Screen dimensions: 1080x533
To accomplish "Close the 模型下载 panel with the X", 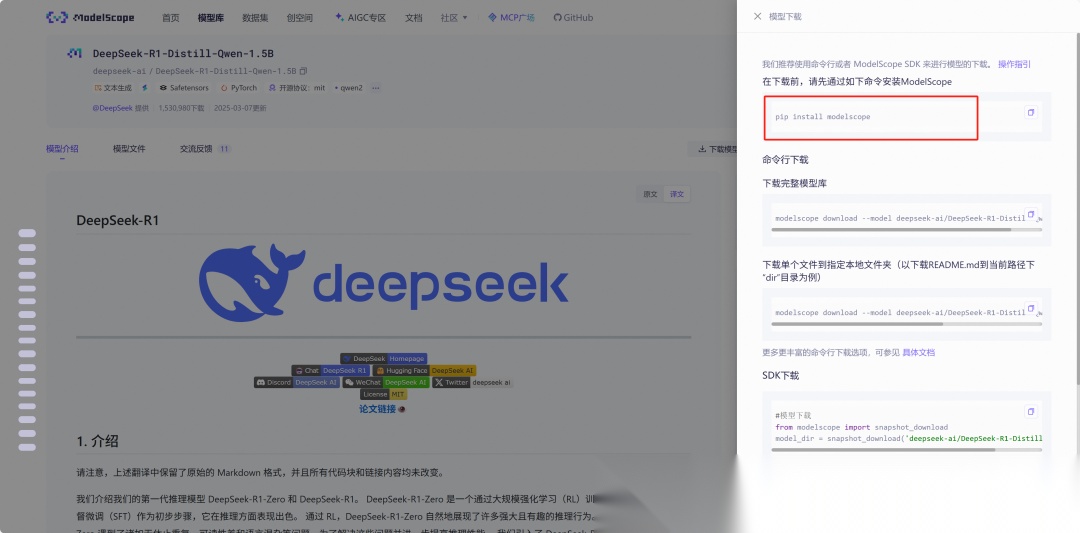I will pyautogui.click(x=758, y=17).
